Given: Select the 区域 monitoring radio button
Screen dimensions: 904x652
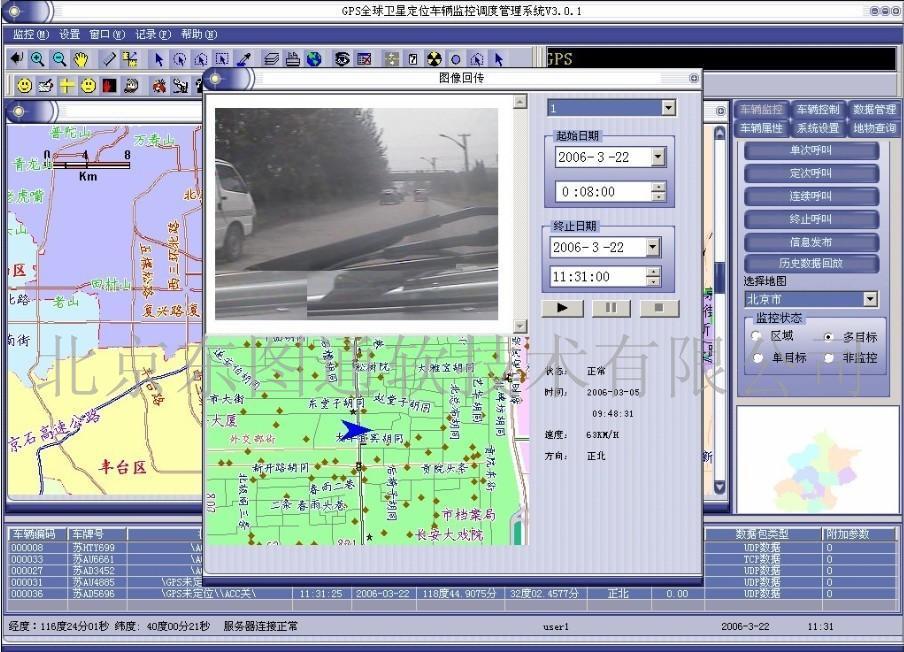Looking at the screenshot, I should [x=758, y=336].
